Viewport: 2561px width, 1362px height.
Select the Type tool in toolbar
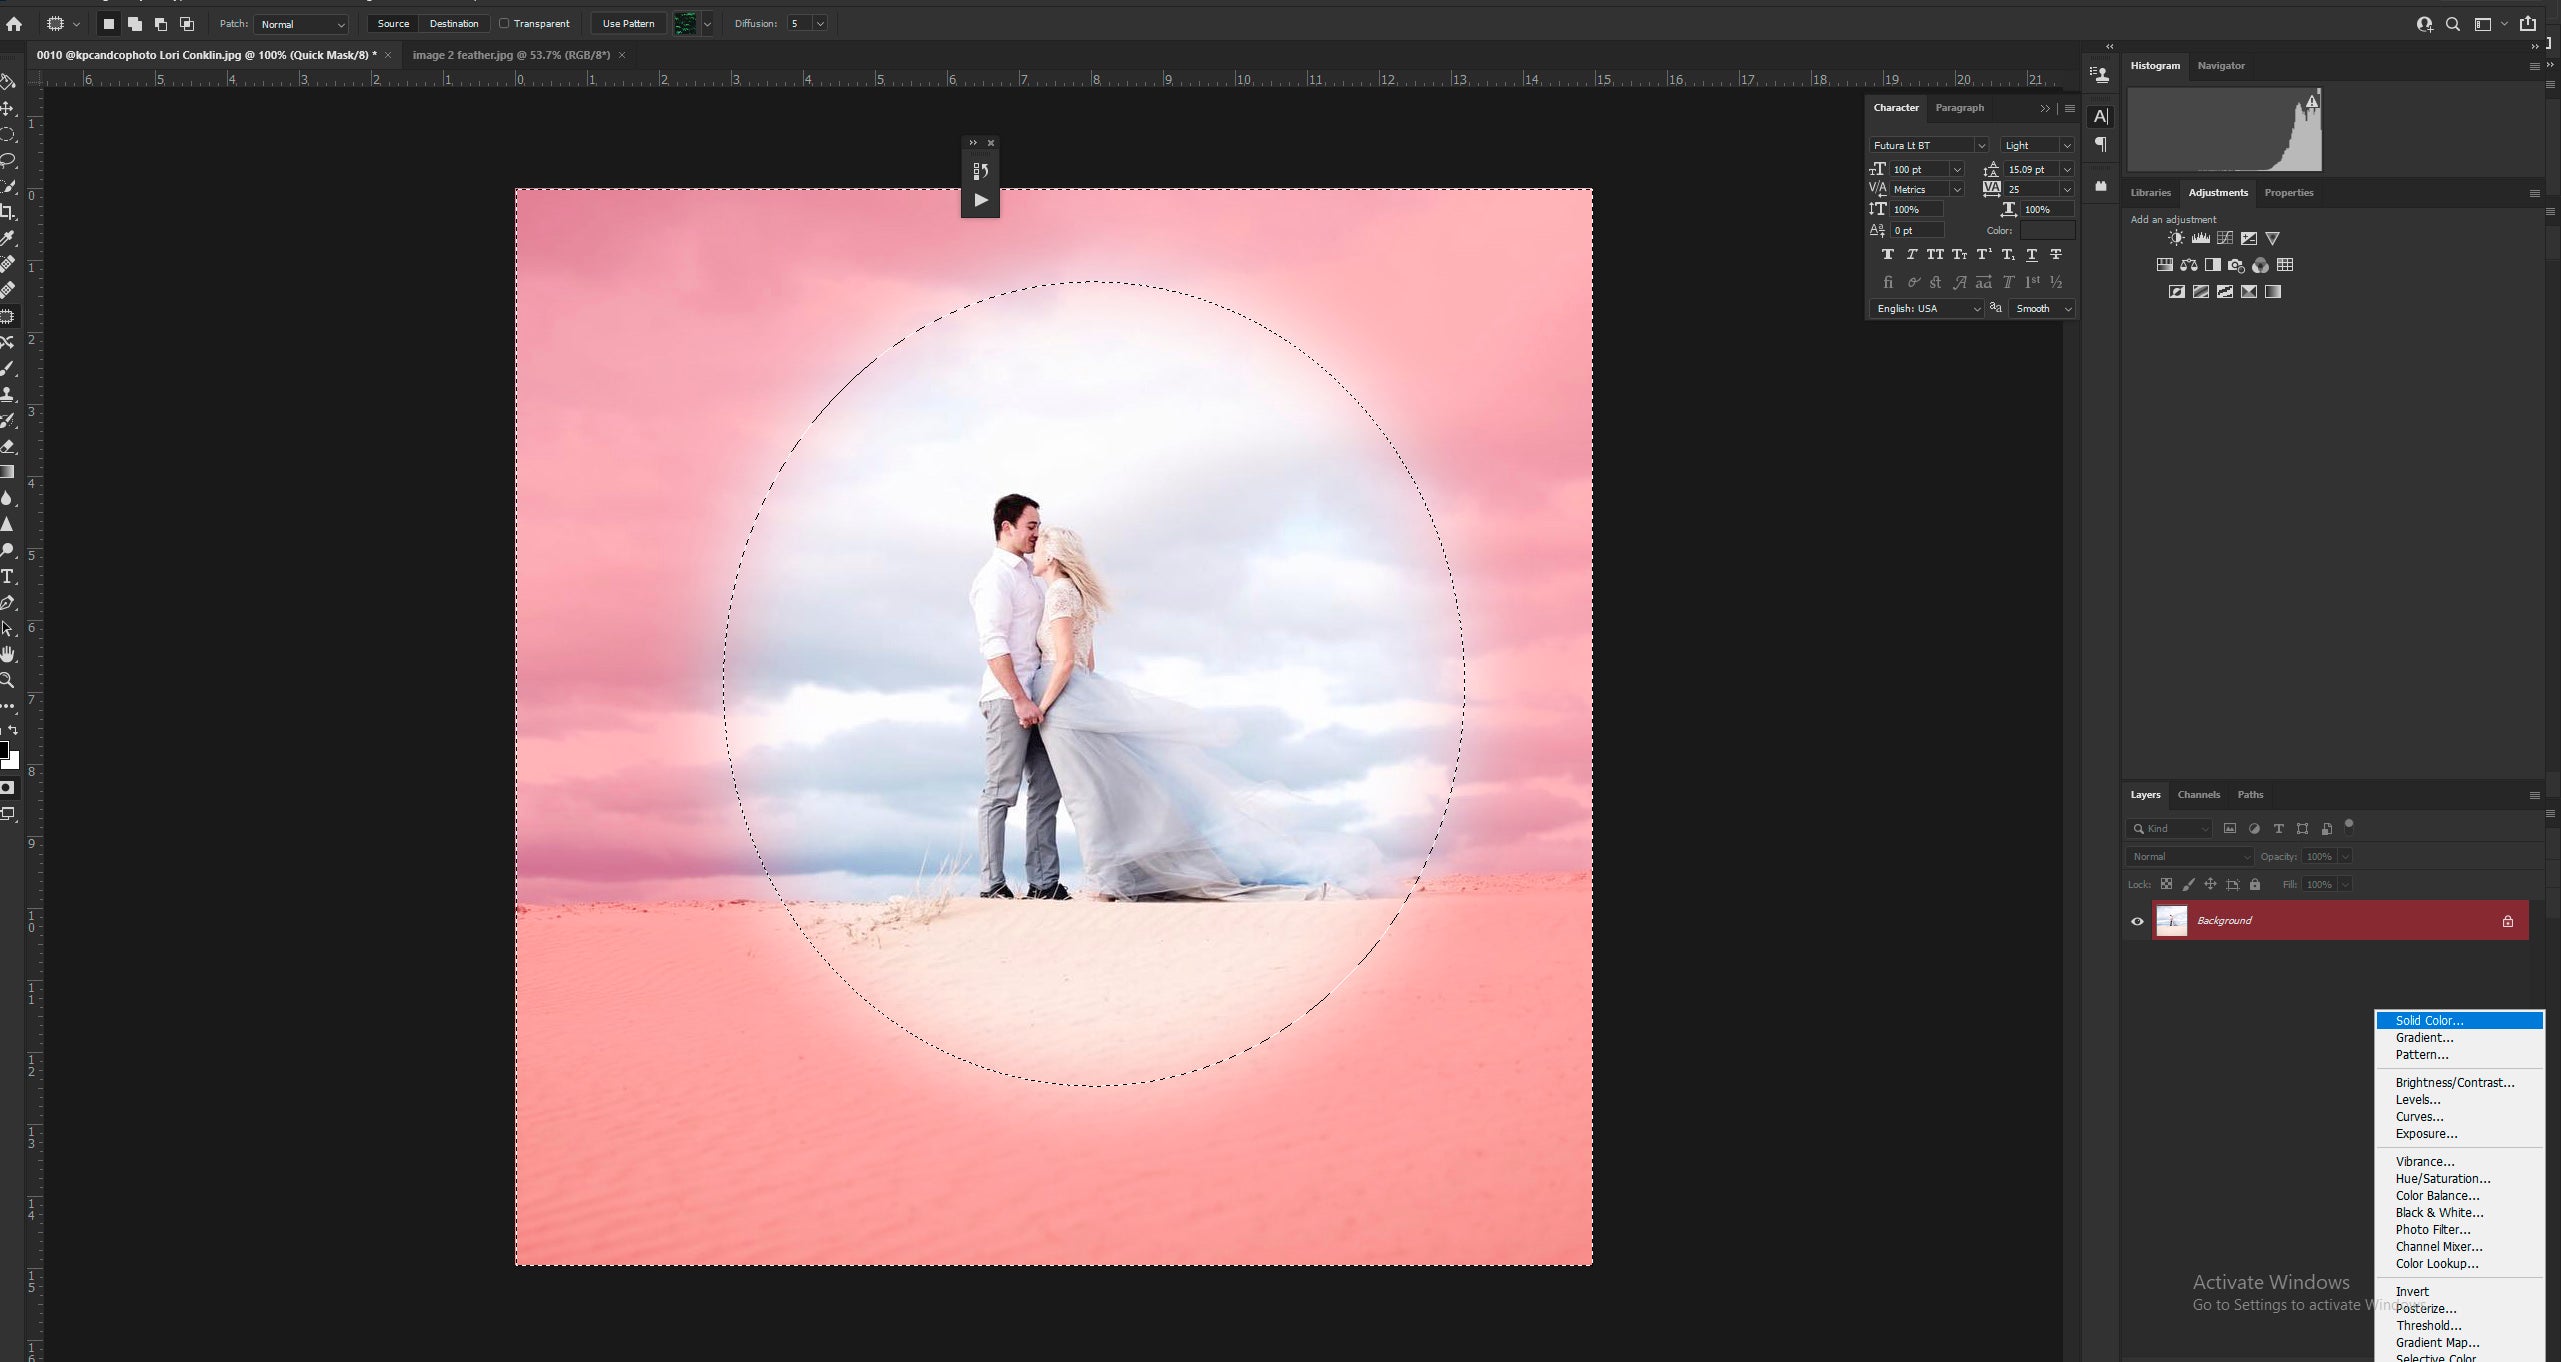pos(8,576)
